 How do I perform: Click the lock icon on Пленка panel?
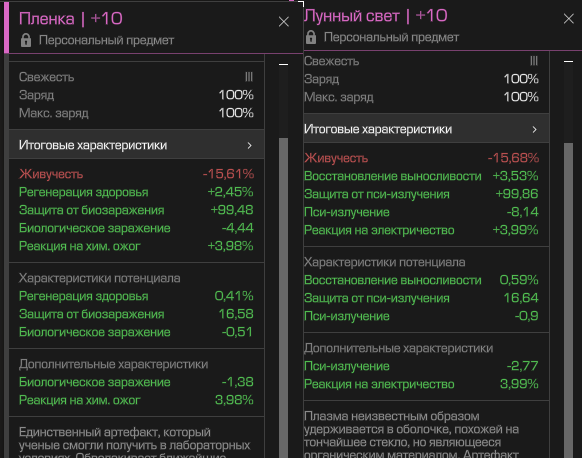pyautogui.click(x=26, y=40)
